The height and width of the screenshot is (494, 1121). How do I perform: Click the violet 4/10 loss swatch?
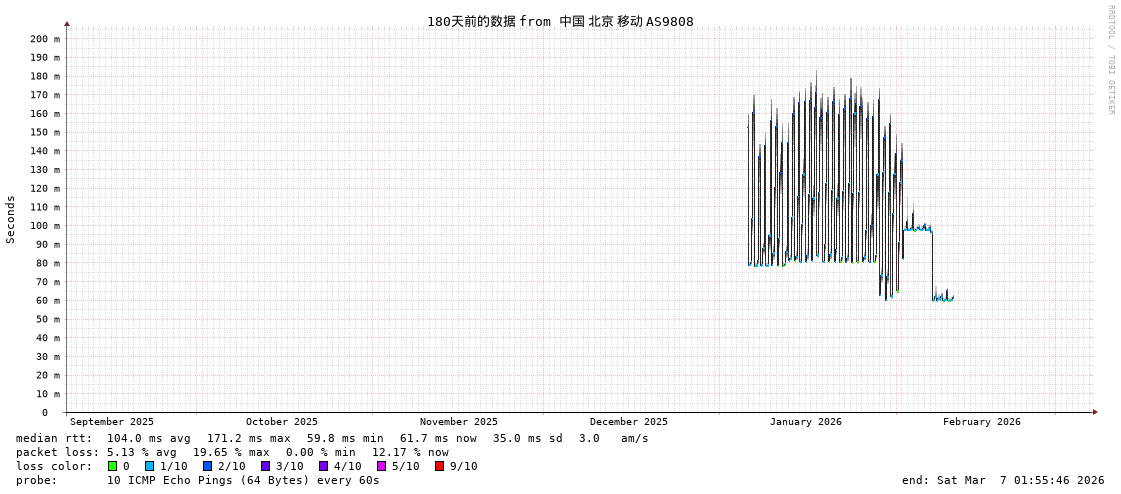pyautogui.click(x=324, y=466)
